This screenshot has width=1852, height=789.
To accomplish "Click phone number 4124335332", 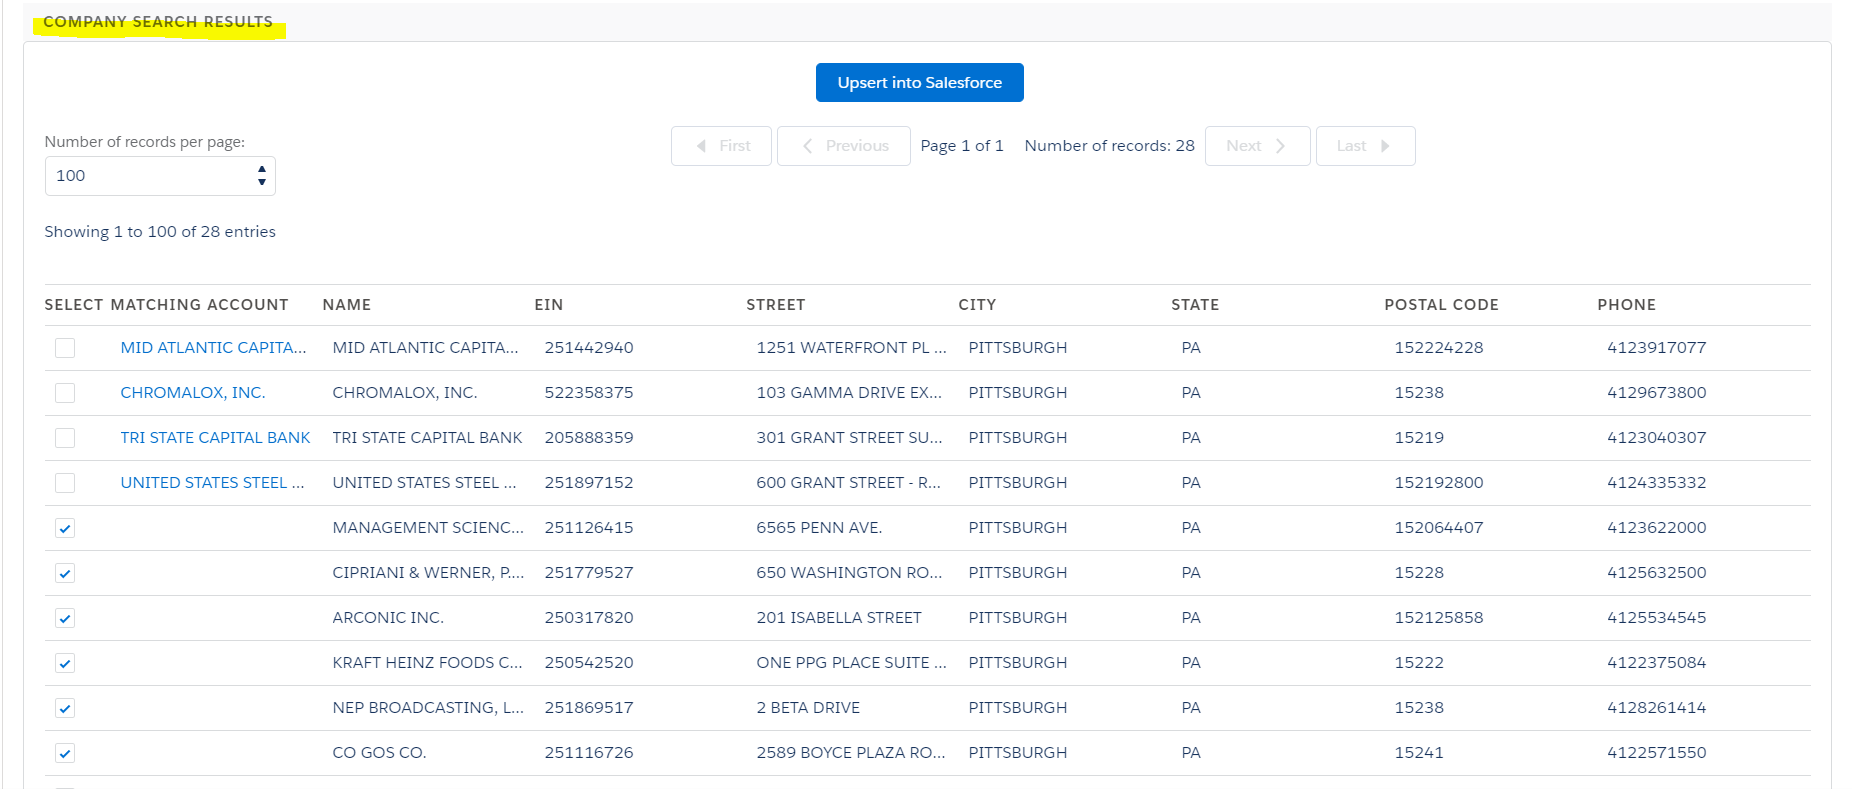I will tap(1656, 483).
